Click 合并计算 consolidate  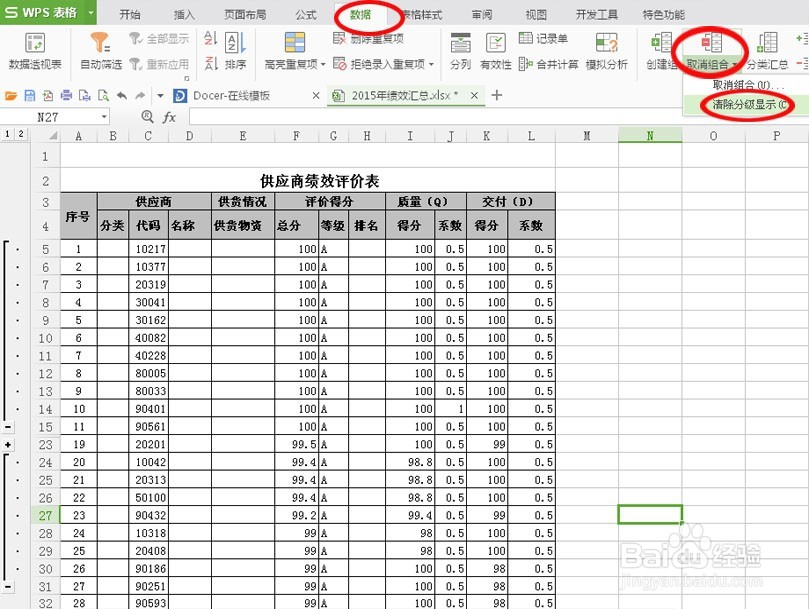tap(548, 64)
